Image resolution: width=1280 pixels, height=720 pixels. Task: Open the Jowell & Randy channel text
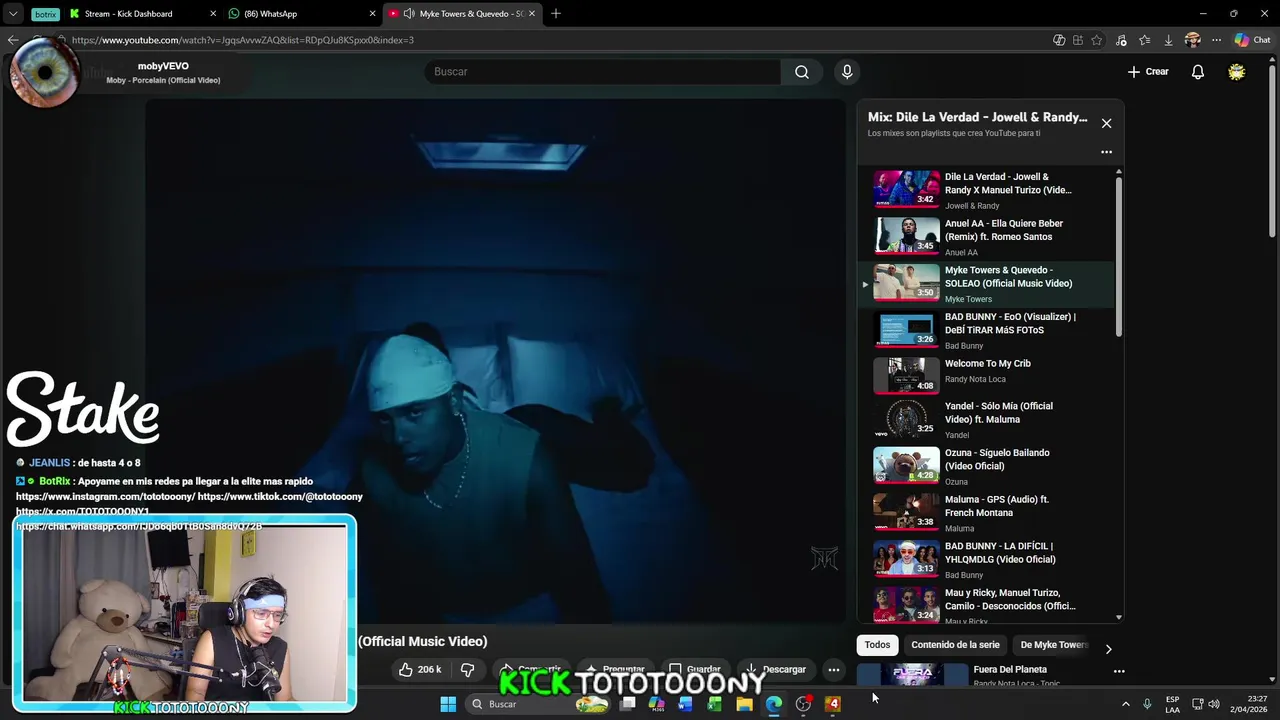(x=972, y=206)
